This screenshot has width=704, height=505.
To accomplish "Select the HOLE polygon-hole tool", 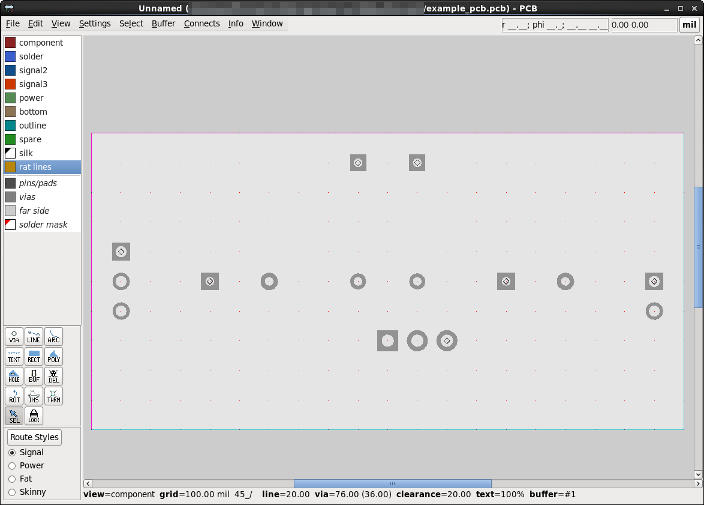I will 14,376.
